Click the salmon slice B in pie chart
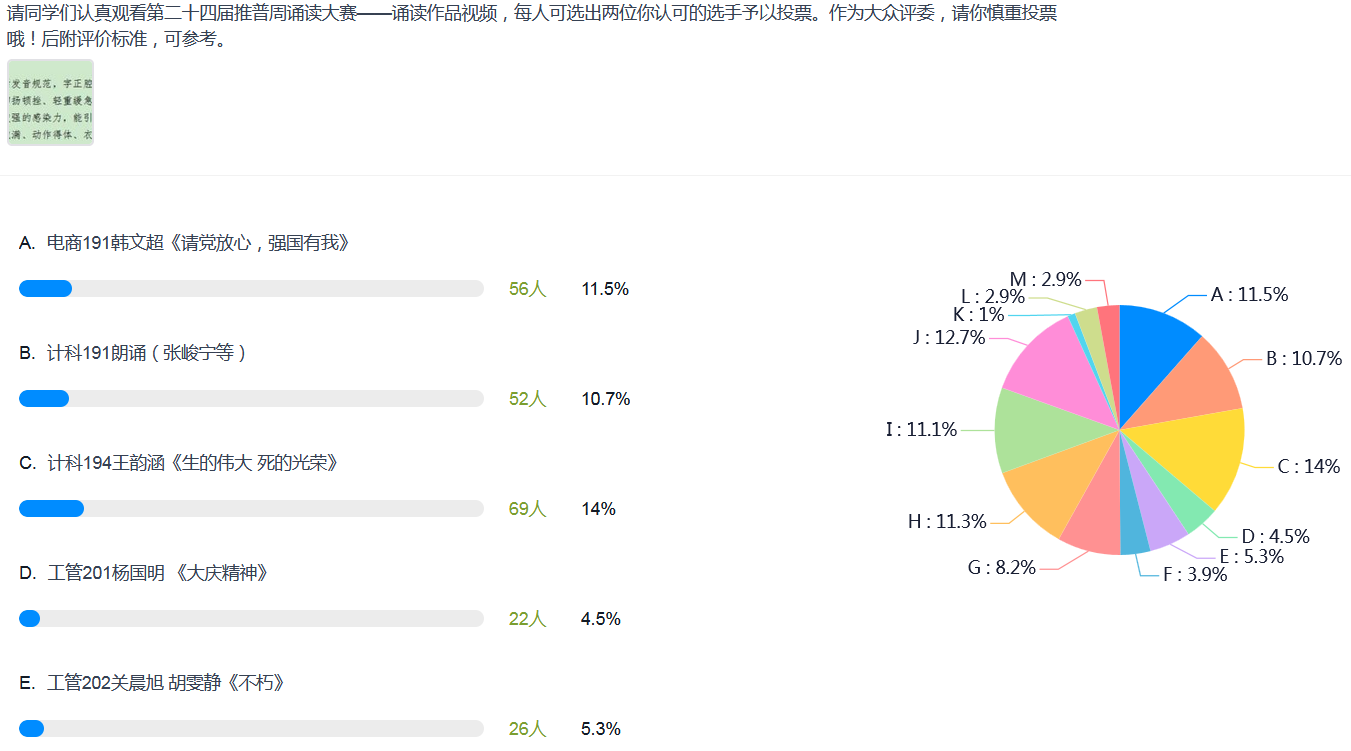Screen dimensions: 1351x751 (x=1196, y=384)
